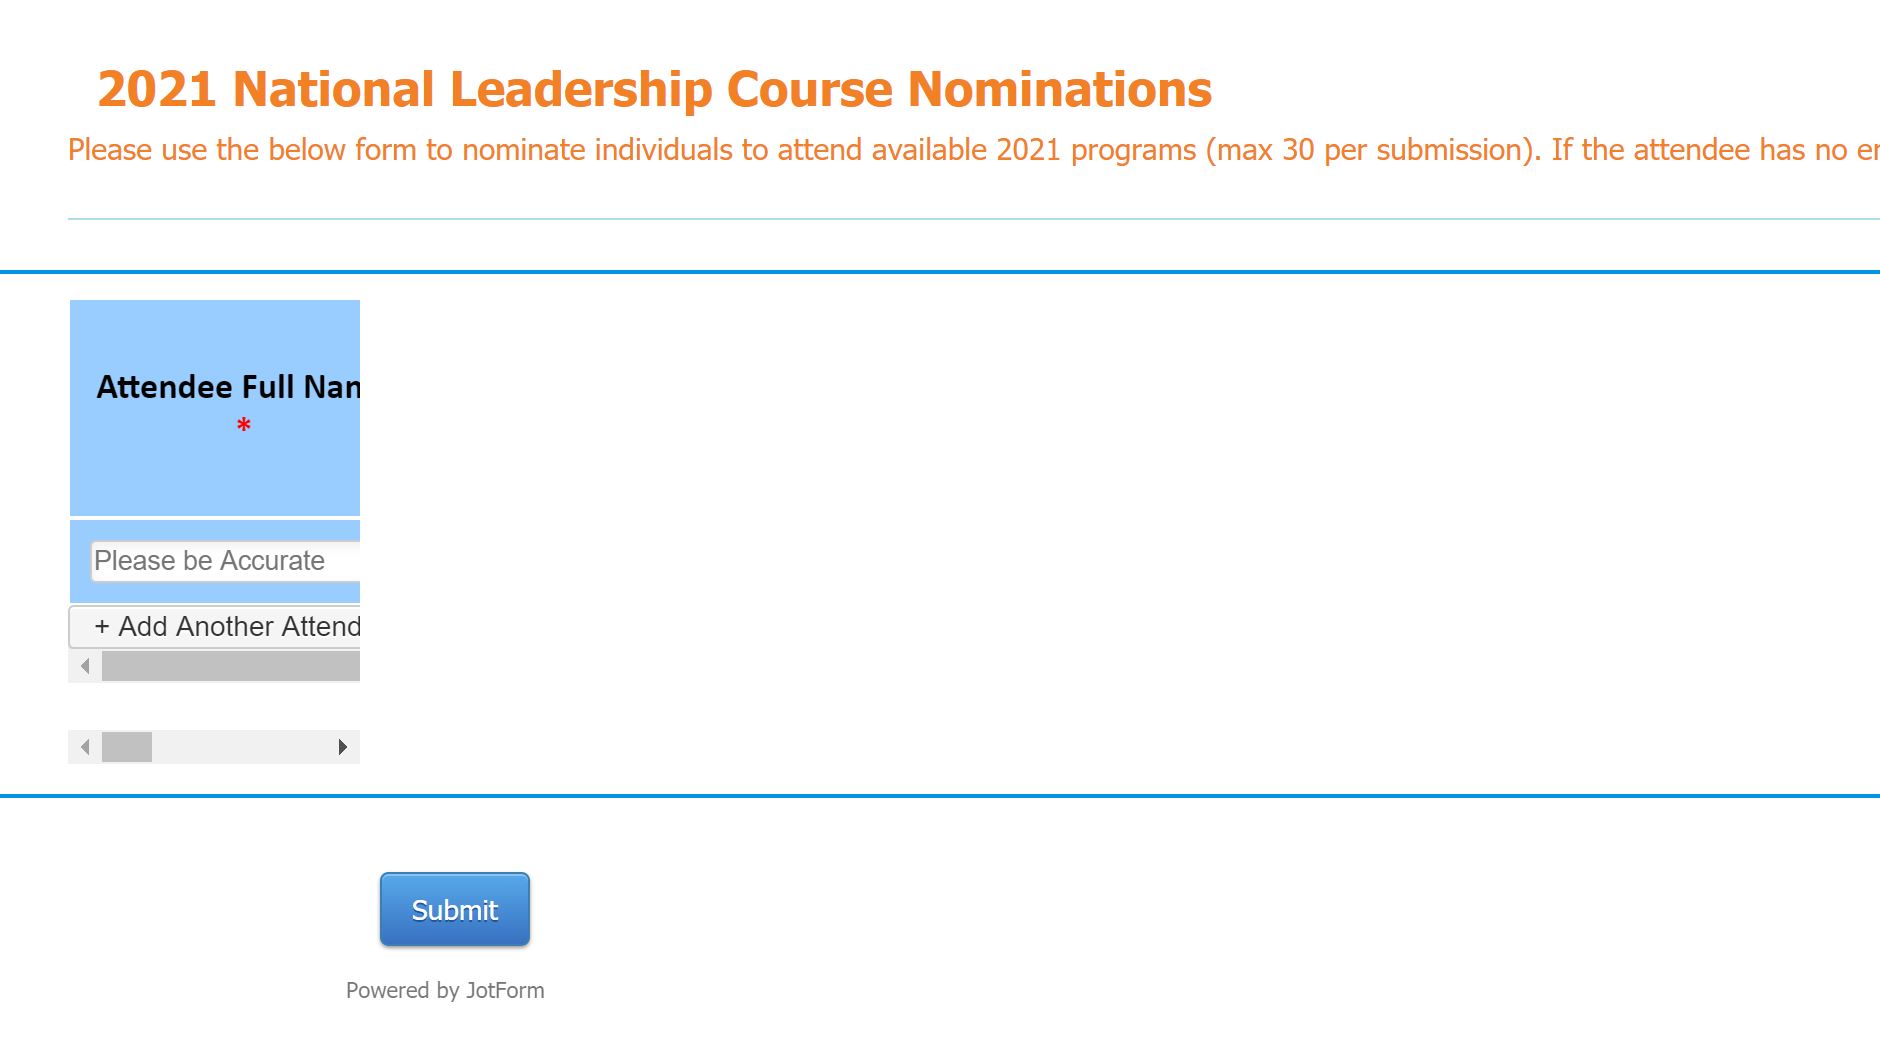The image size is (1880, 1043).
Task: Click the horizontal divider line below the instructions
Action: pyautogui.click(x=940, y=213)
